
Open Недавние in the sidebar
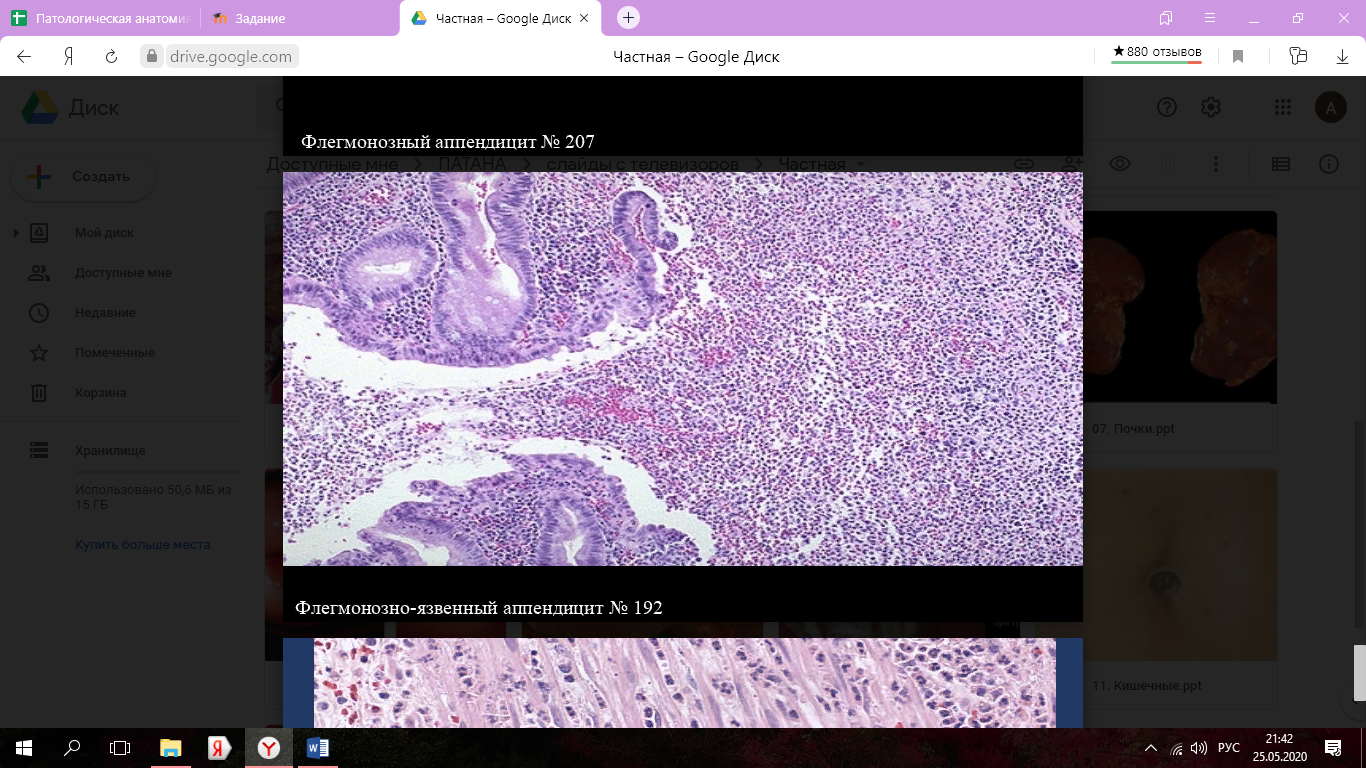pyautogui.click(x=105, y=313)
